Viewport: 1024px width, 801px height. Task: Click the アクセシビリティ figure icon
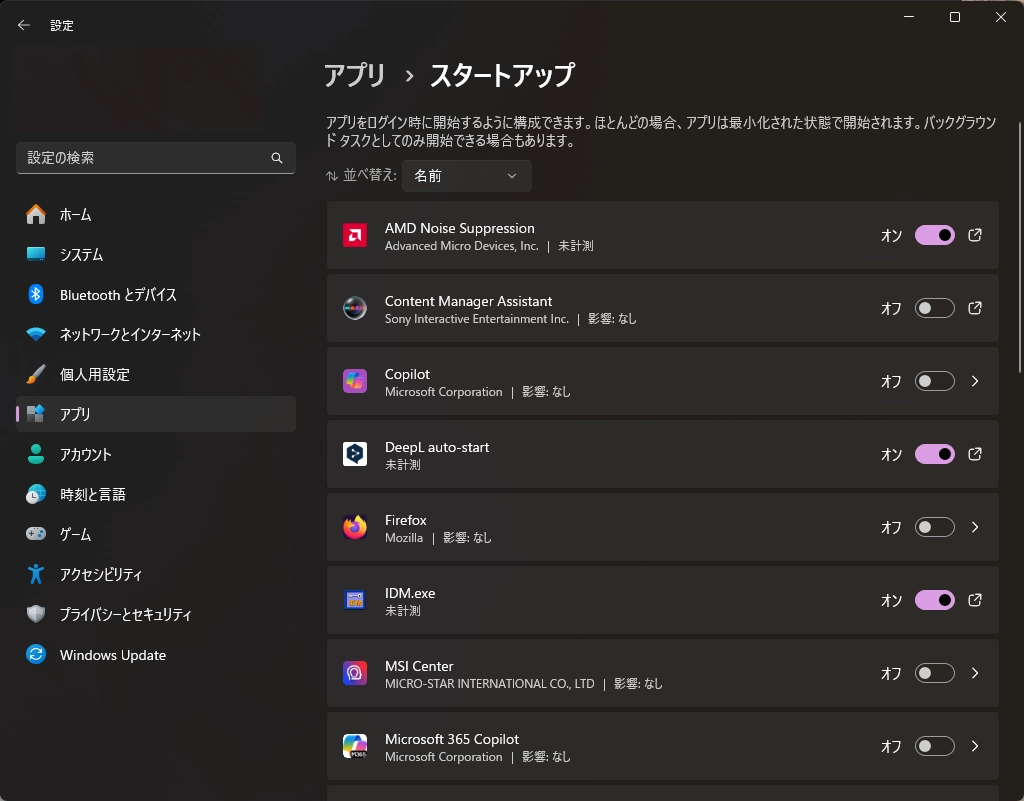[36, 574]
